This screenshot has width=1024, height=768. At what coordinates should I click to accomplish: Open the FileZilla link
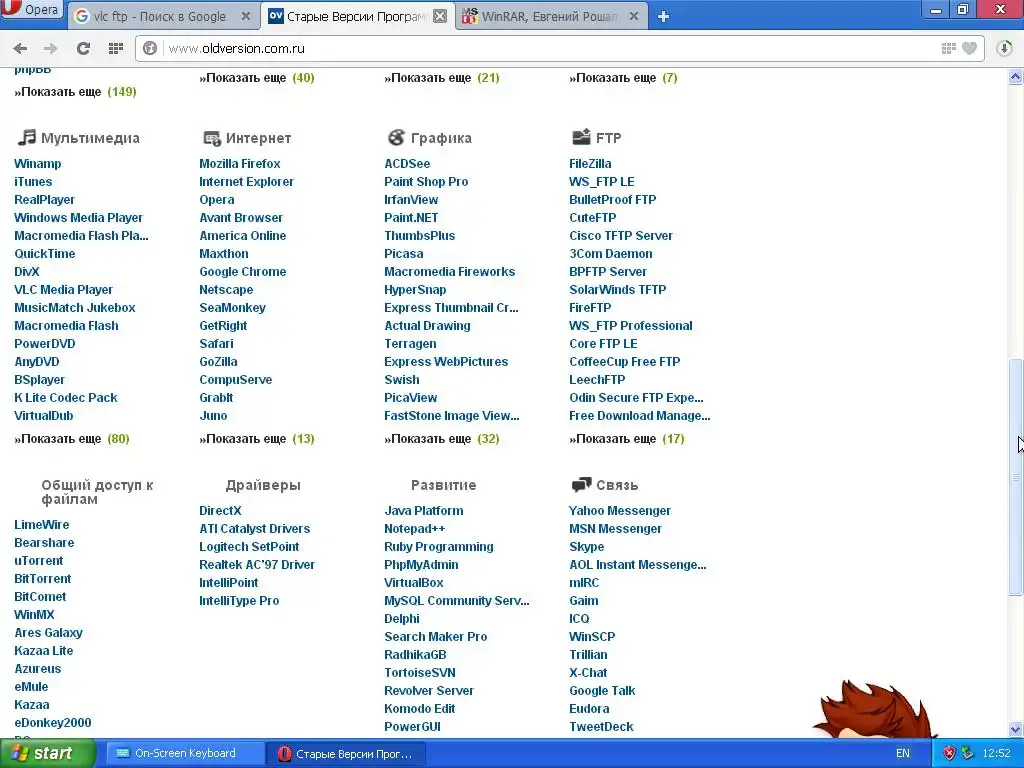590,163
